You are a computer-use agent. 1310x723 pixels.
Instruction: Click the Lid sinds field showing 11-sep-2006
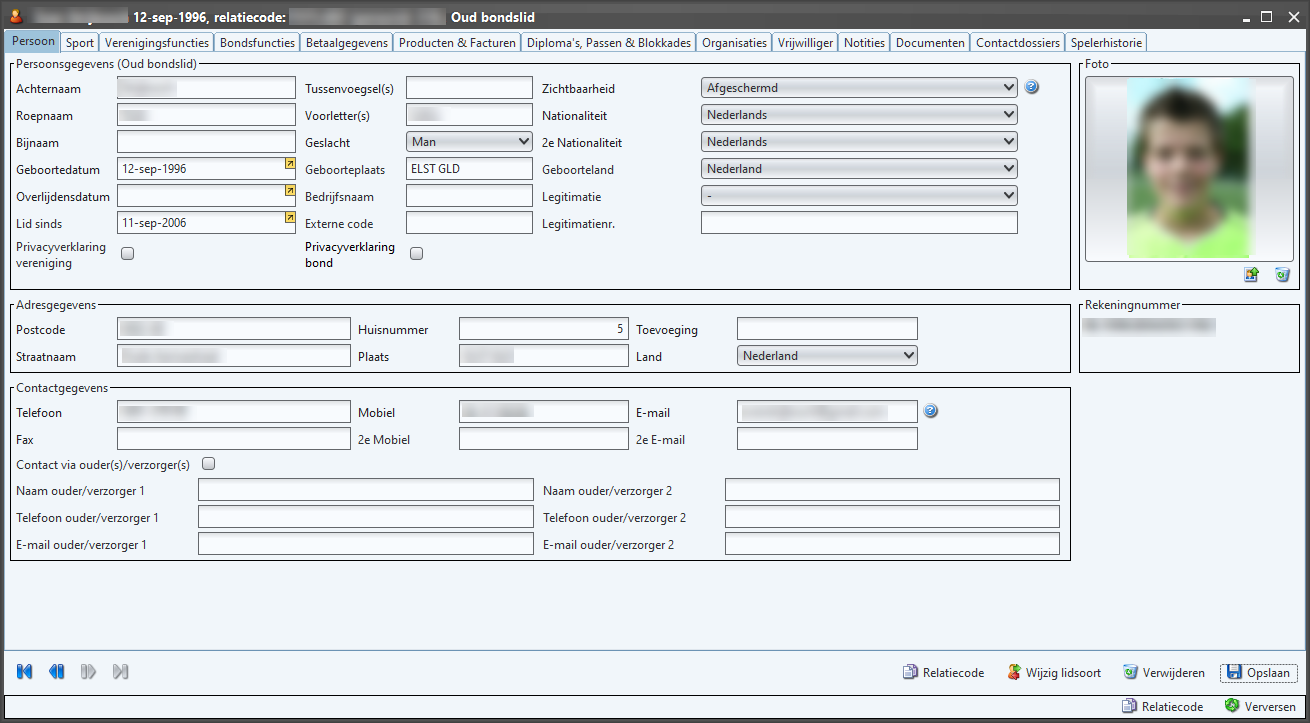[x=206, y=223]
